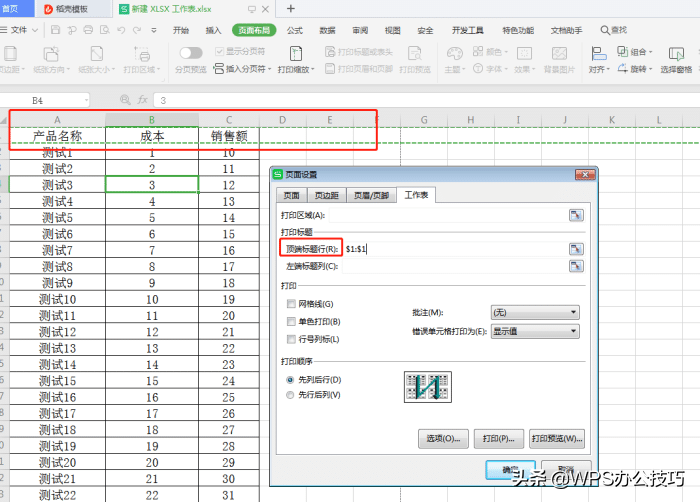Open the rotate dropdown
The height and width of the screenshot is (502, 700).
click(634, 69)
